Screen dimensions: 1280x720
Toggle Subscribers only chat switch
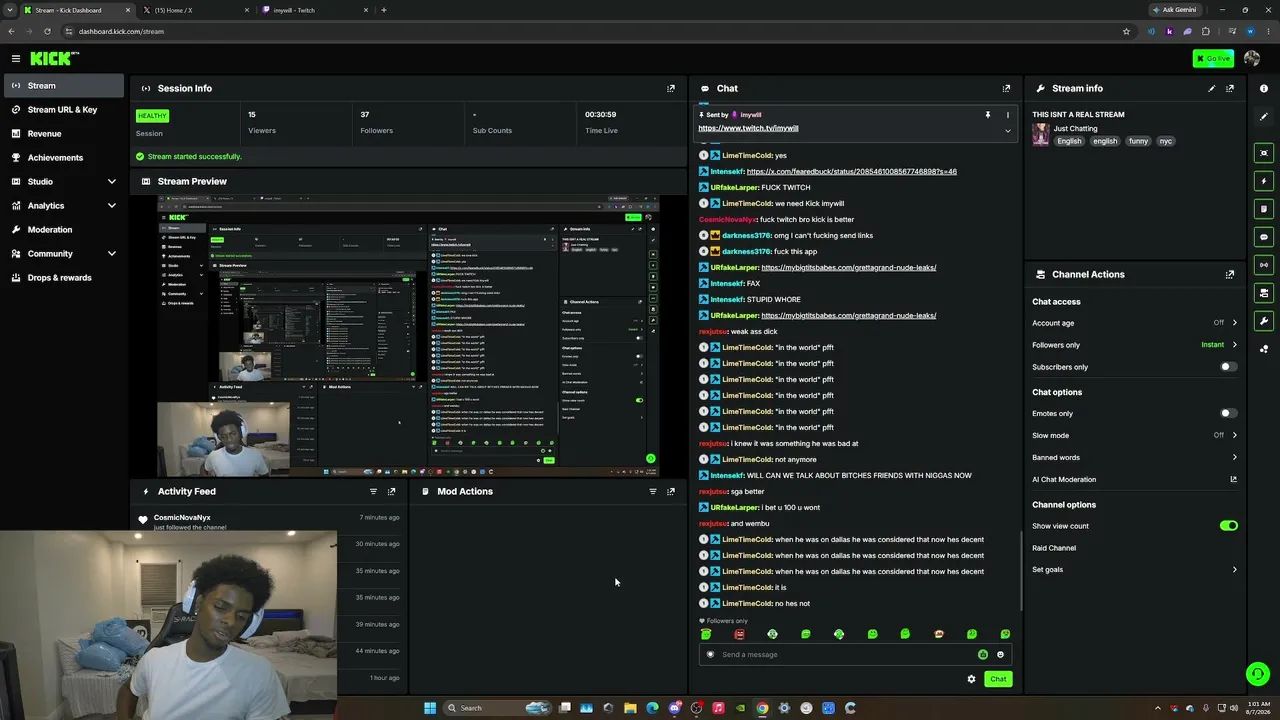pos(1228,367)
